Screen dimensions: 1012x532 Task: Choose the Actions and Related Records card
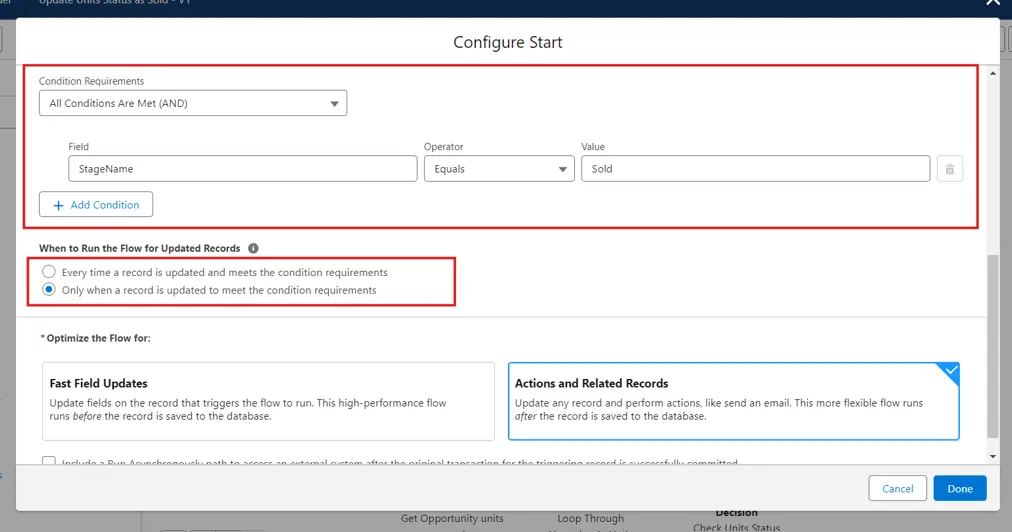point(733,401)
